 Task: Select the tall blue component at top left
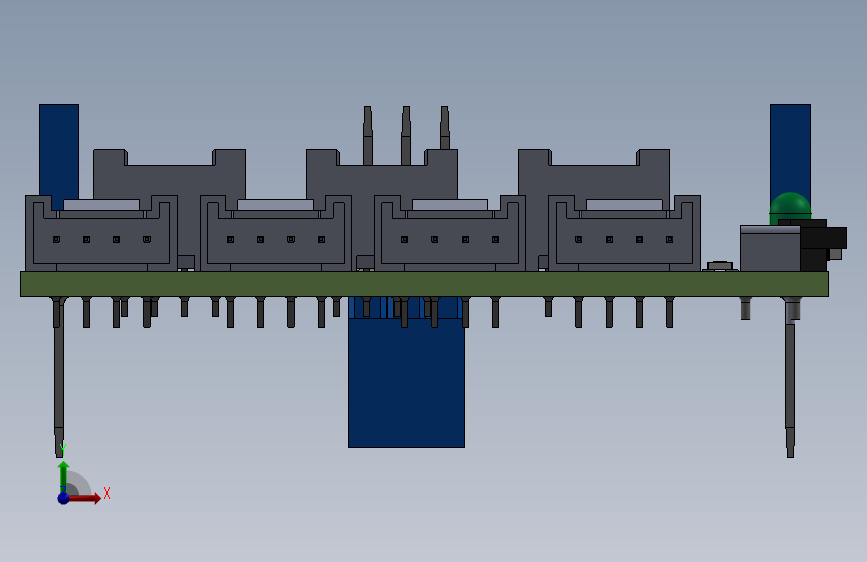point(59,156)
